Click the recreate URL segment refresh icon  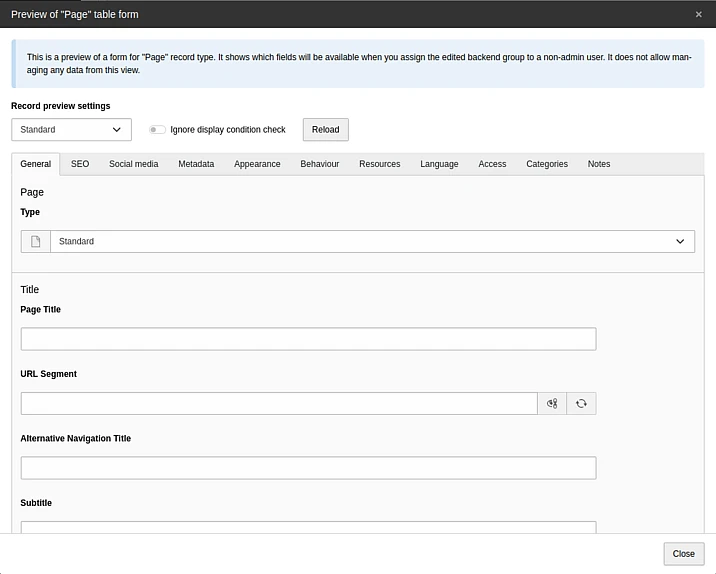tap(581, 404)
